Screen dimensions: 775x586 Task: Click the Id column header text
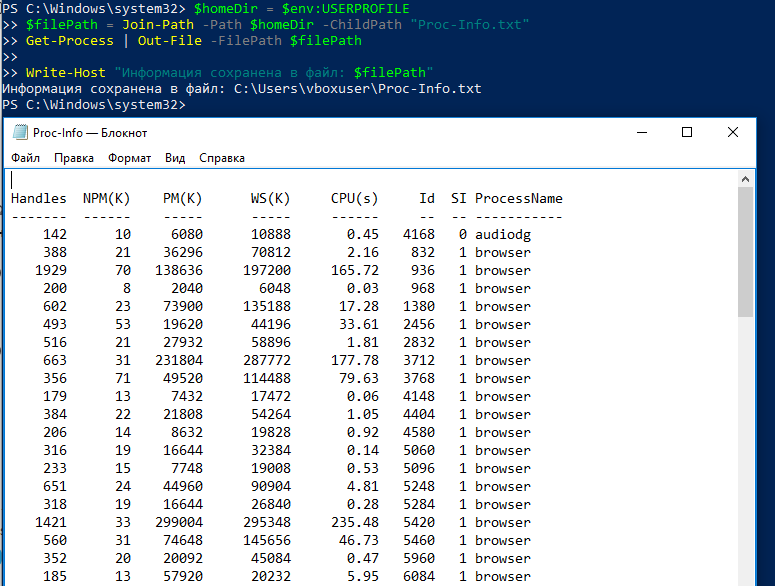pos(427,199)
